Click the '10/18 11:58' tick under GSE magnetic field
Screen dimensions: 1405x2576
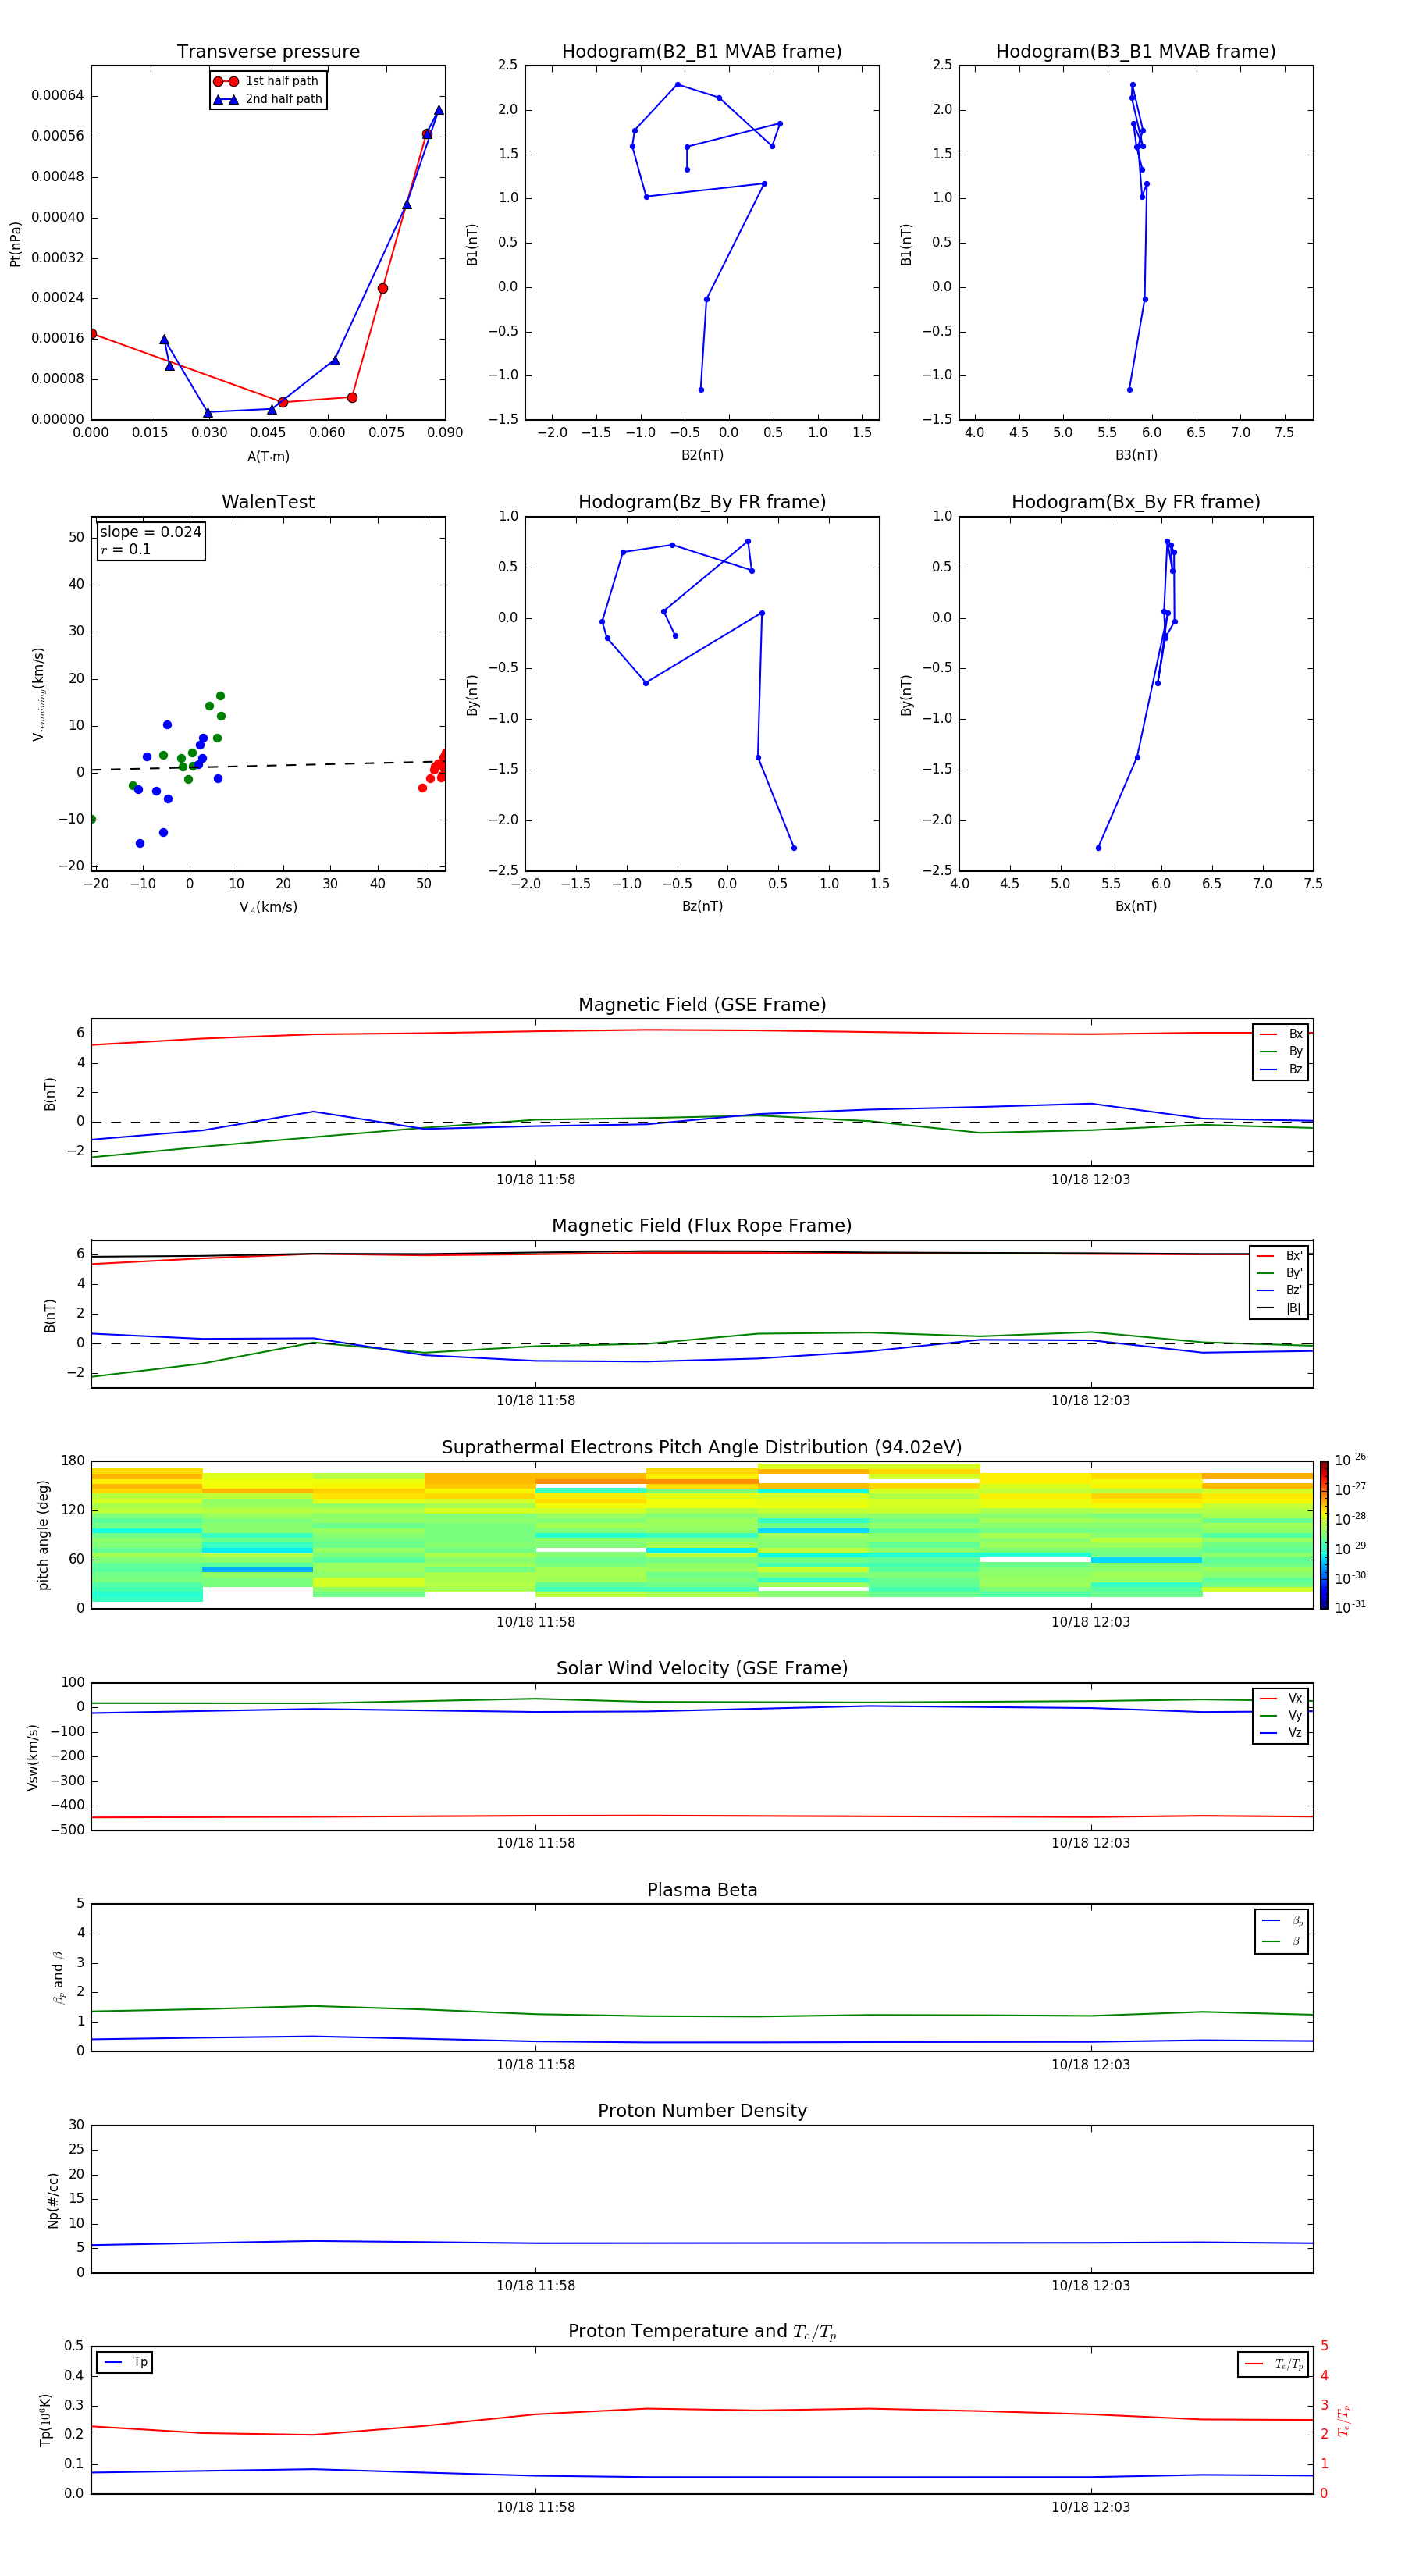pos(535,1179)
